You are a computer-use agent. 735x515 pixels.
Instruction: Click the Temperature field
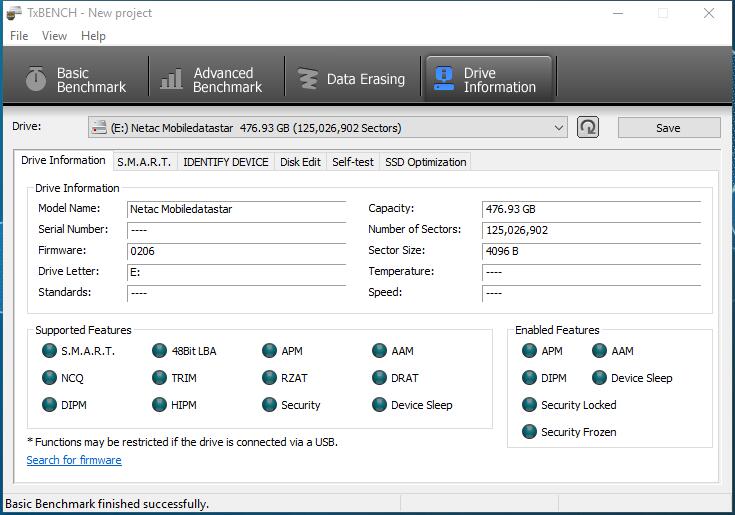click(x=591, y=272)
